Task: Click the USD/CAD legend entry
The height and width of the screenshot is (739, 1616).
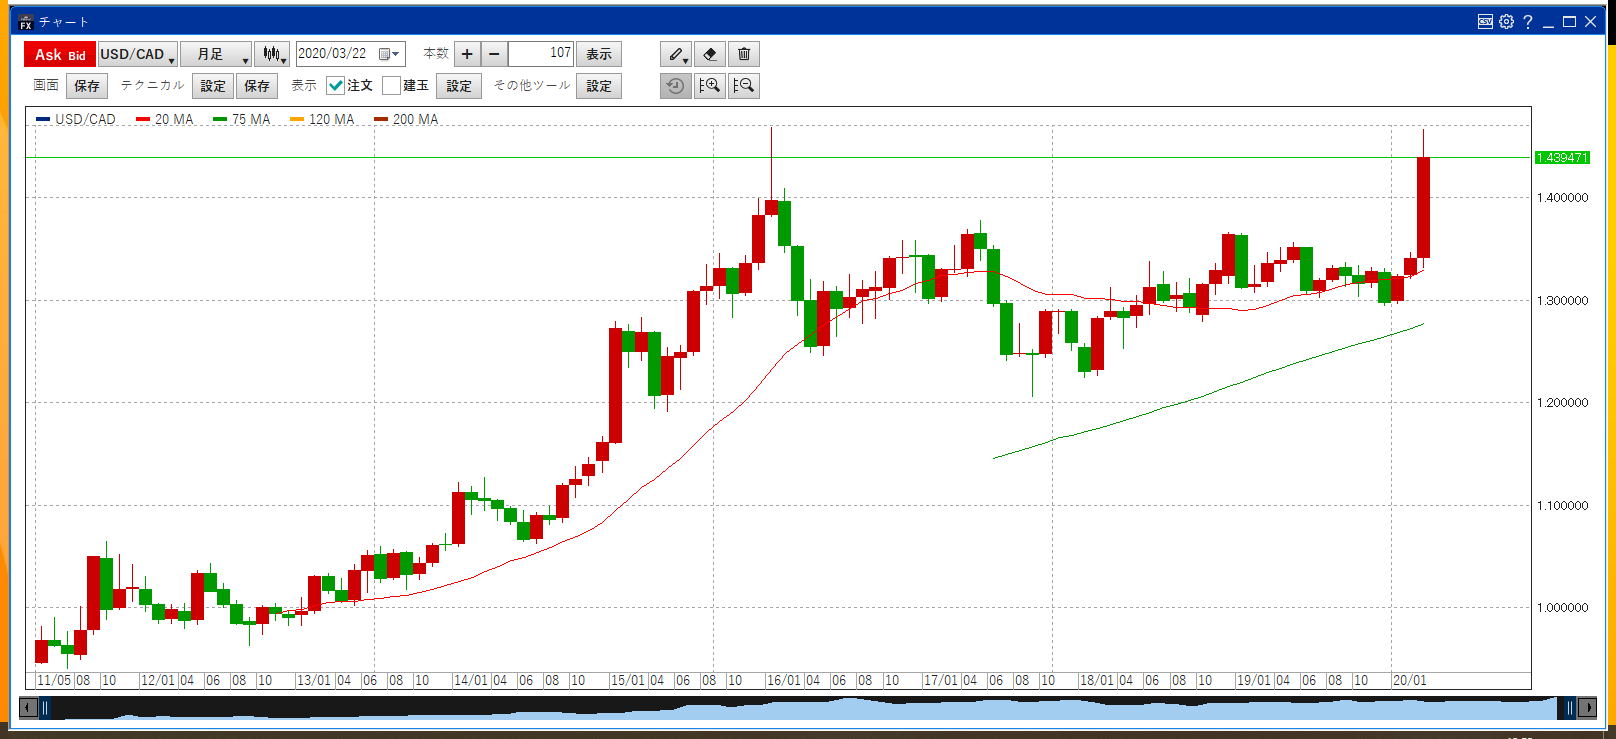Action: point(76,119)
